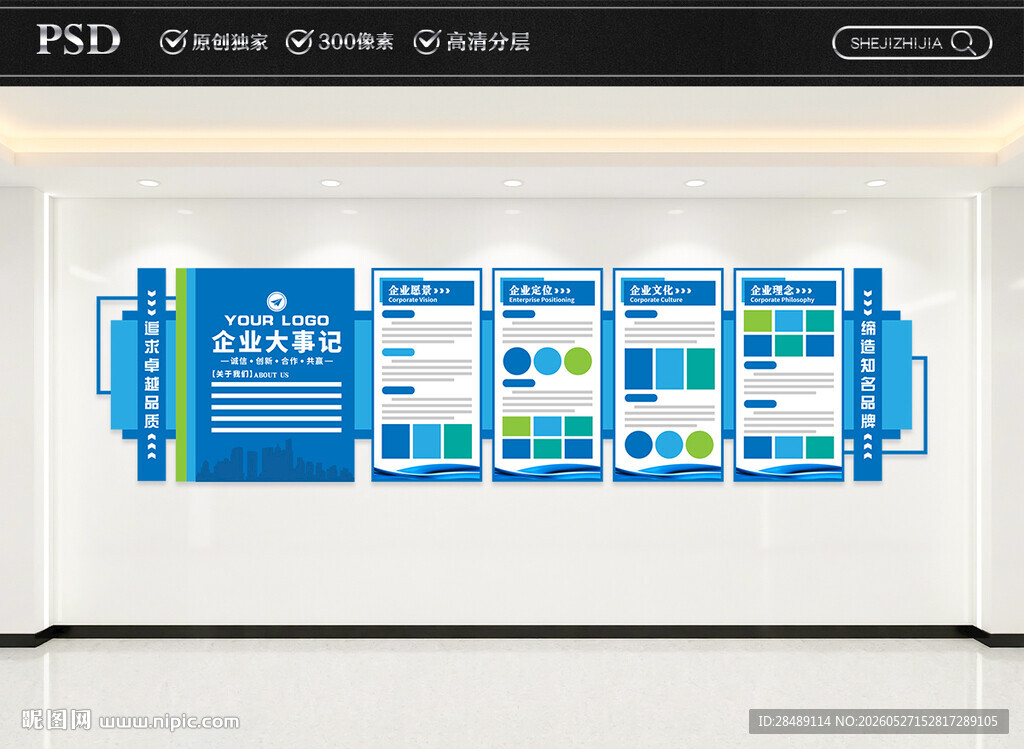The height and width of the screenshot is (749, 1024).
Task: Click the city skyline silhouette on blue panel
Action: pyautogui.click(x=275, y=462)
